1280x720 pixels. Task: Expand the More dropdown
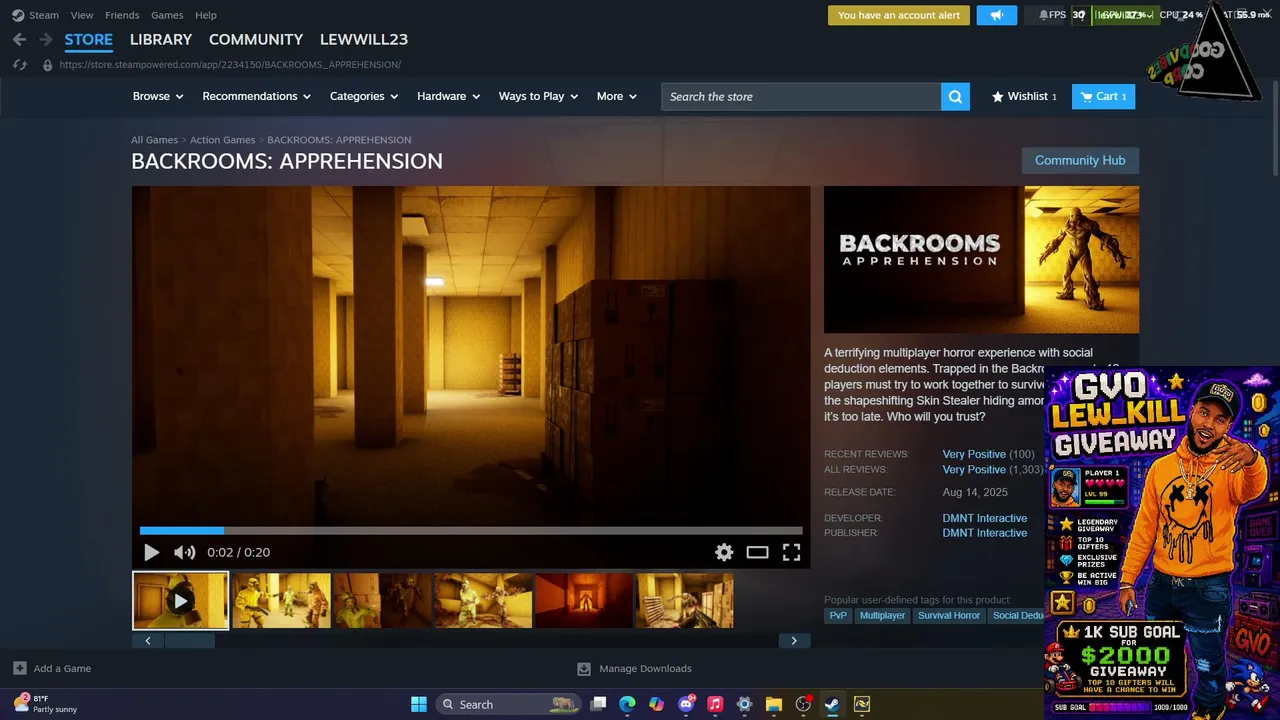(x=616, y=97)
